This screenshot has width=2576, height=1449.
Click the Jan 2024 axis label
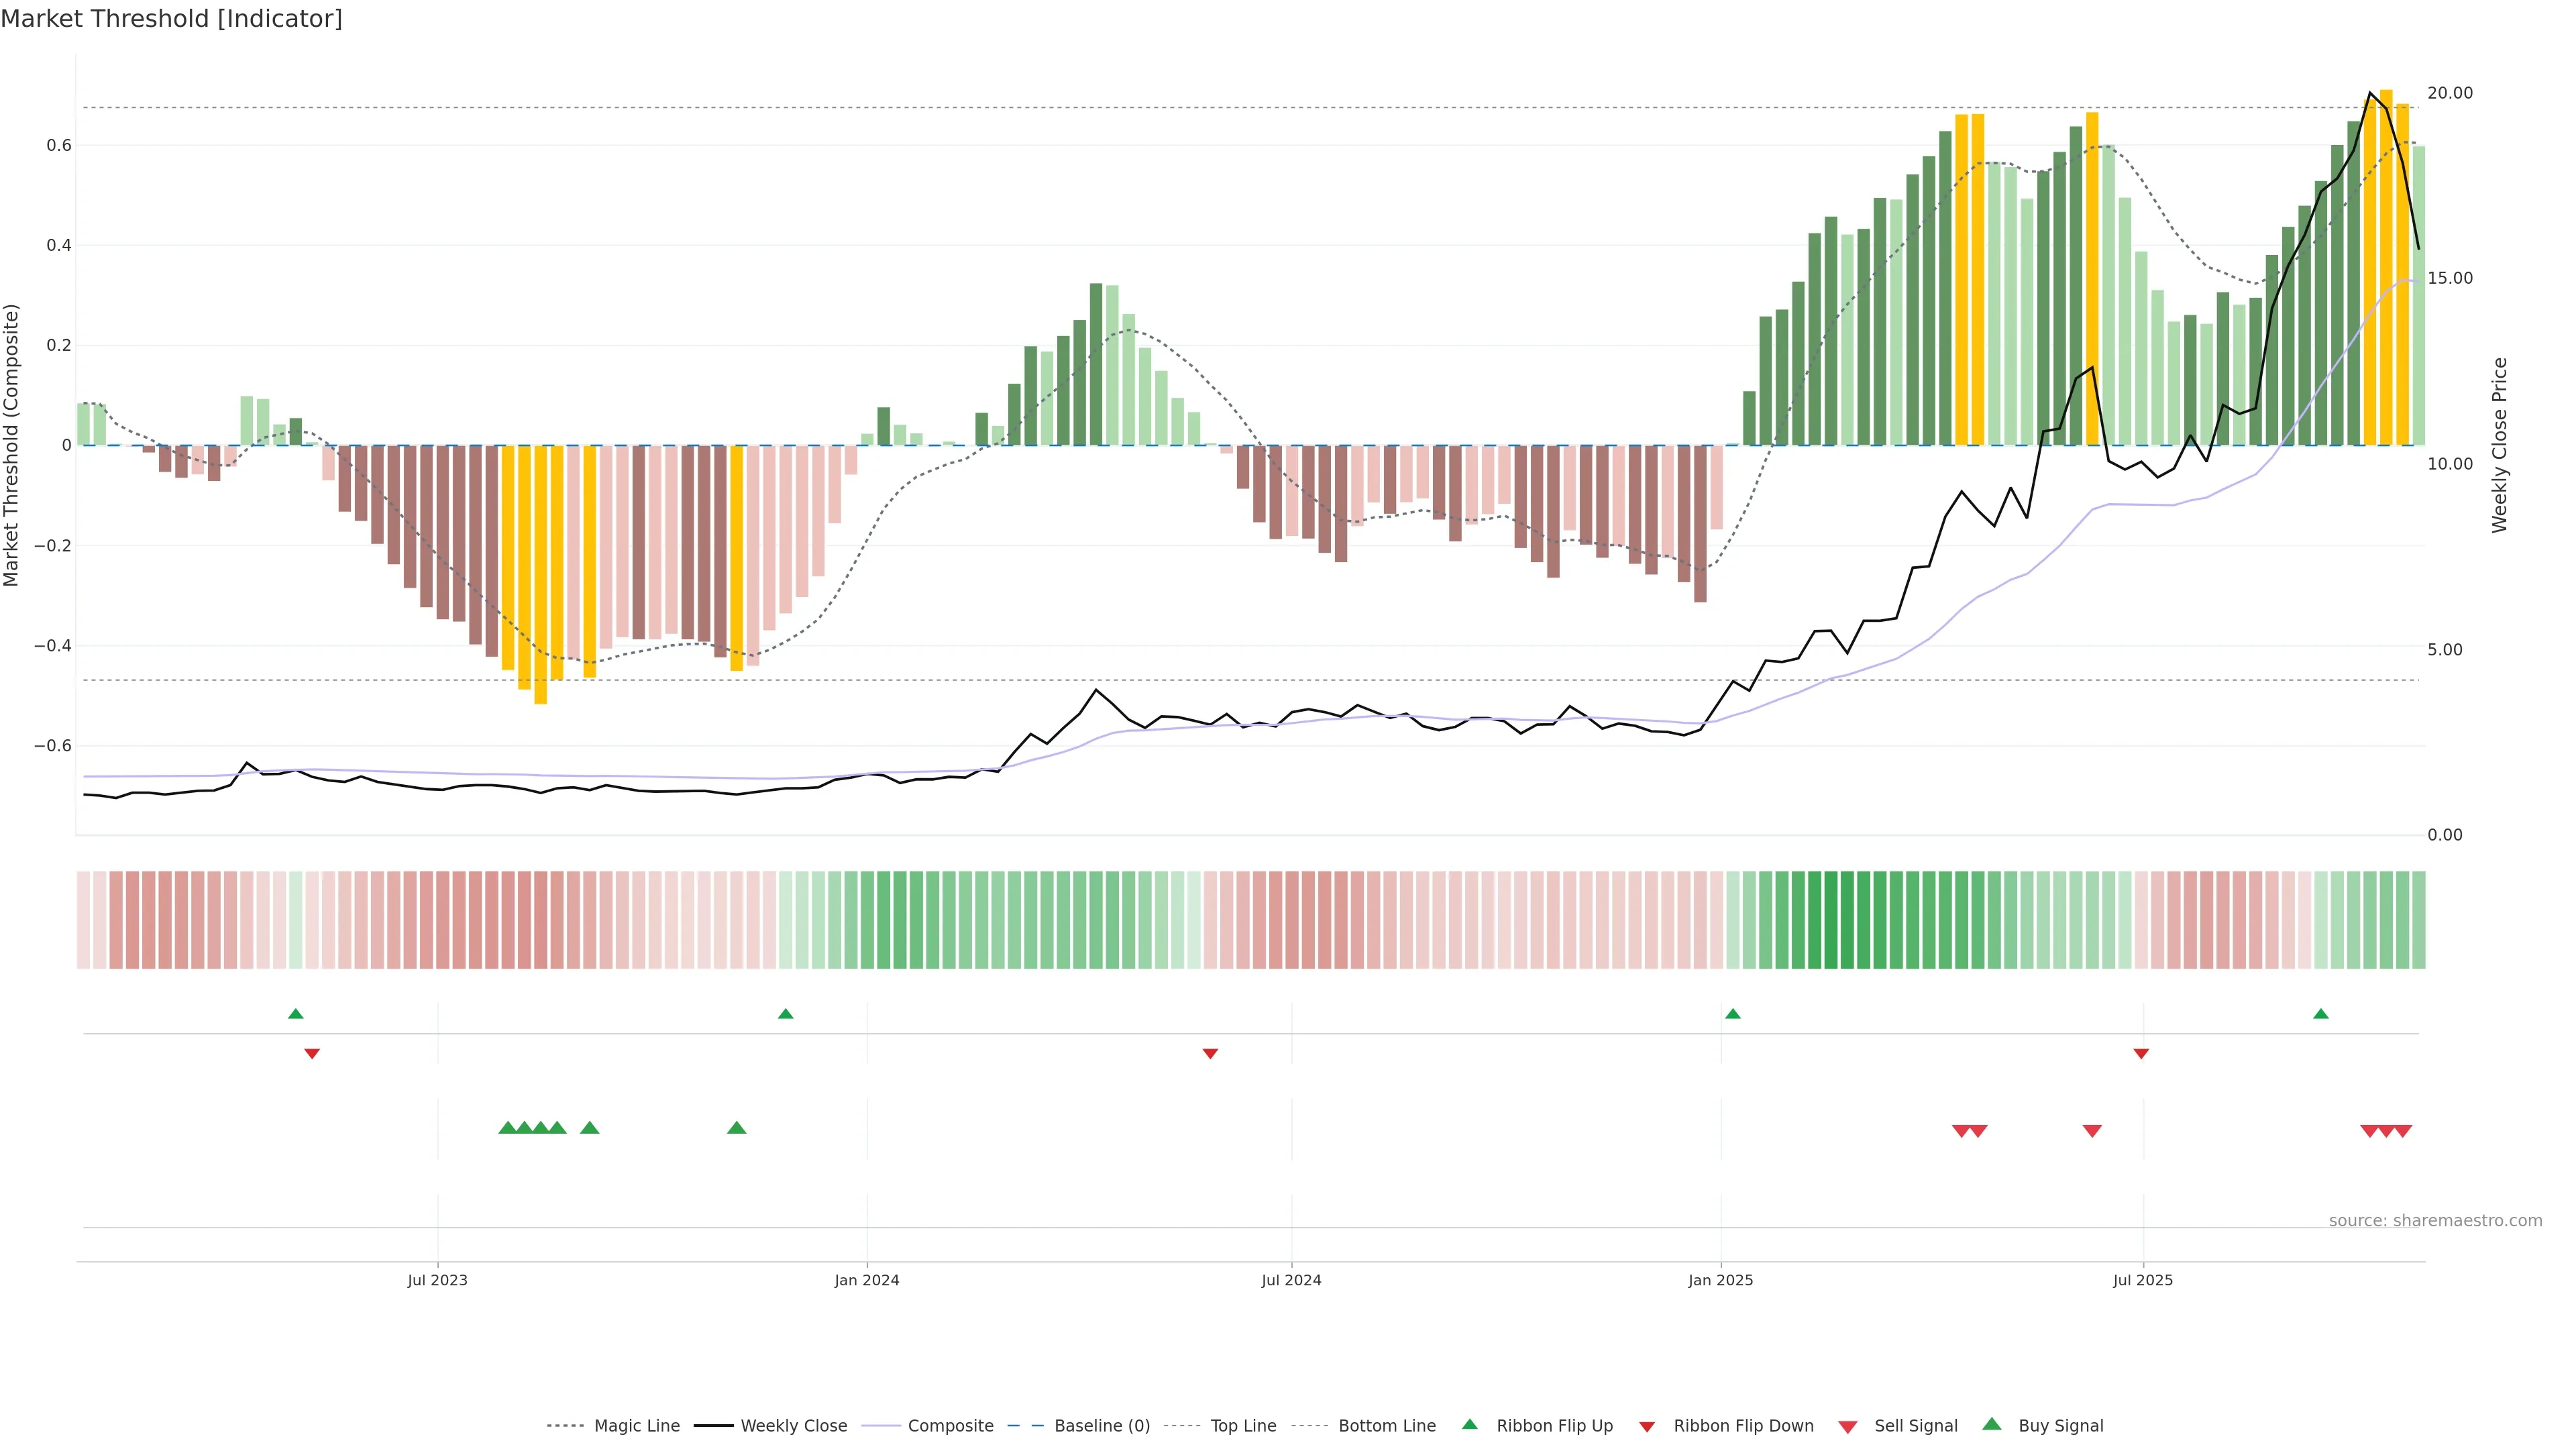click(867, 1280)
